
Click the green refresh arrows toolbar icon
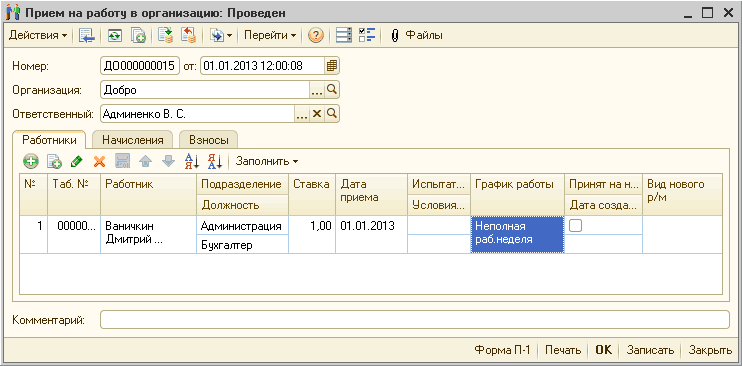(x=114, y=36)
